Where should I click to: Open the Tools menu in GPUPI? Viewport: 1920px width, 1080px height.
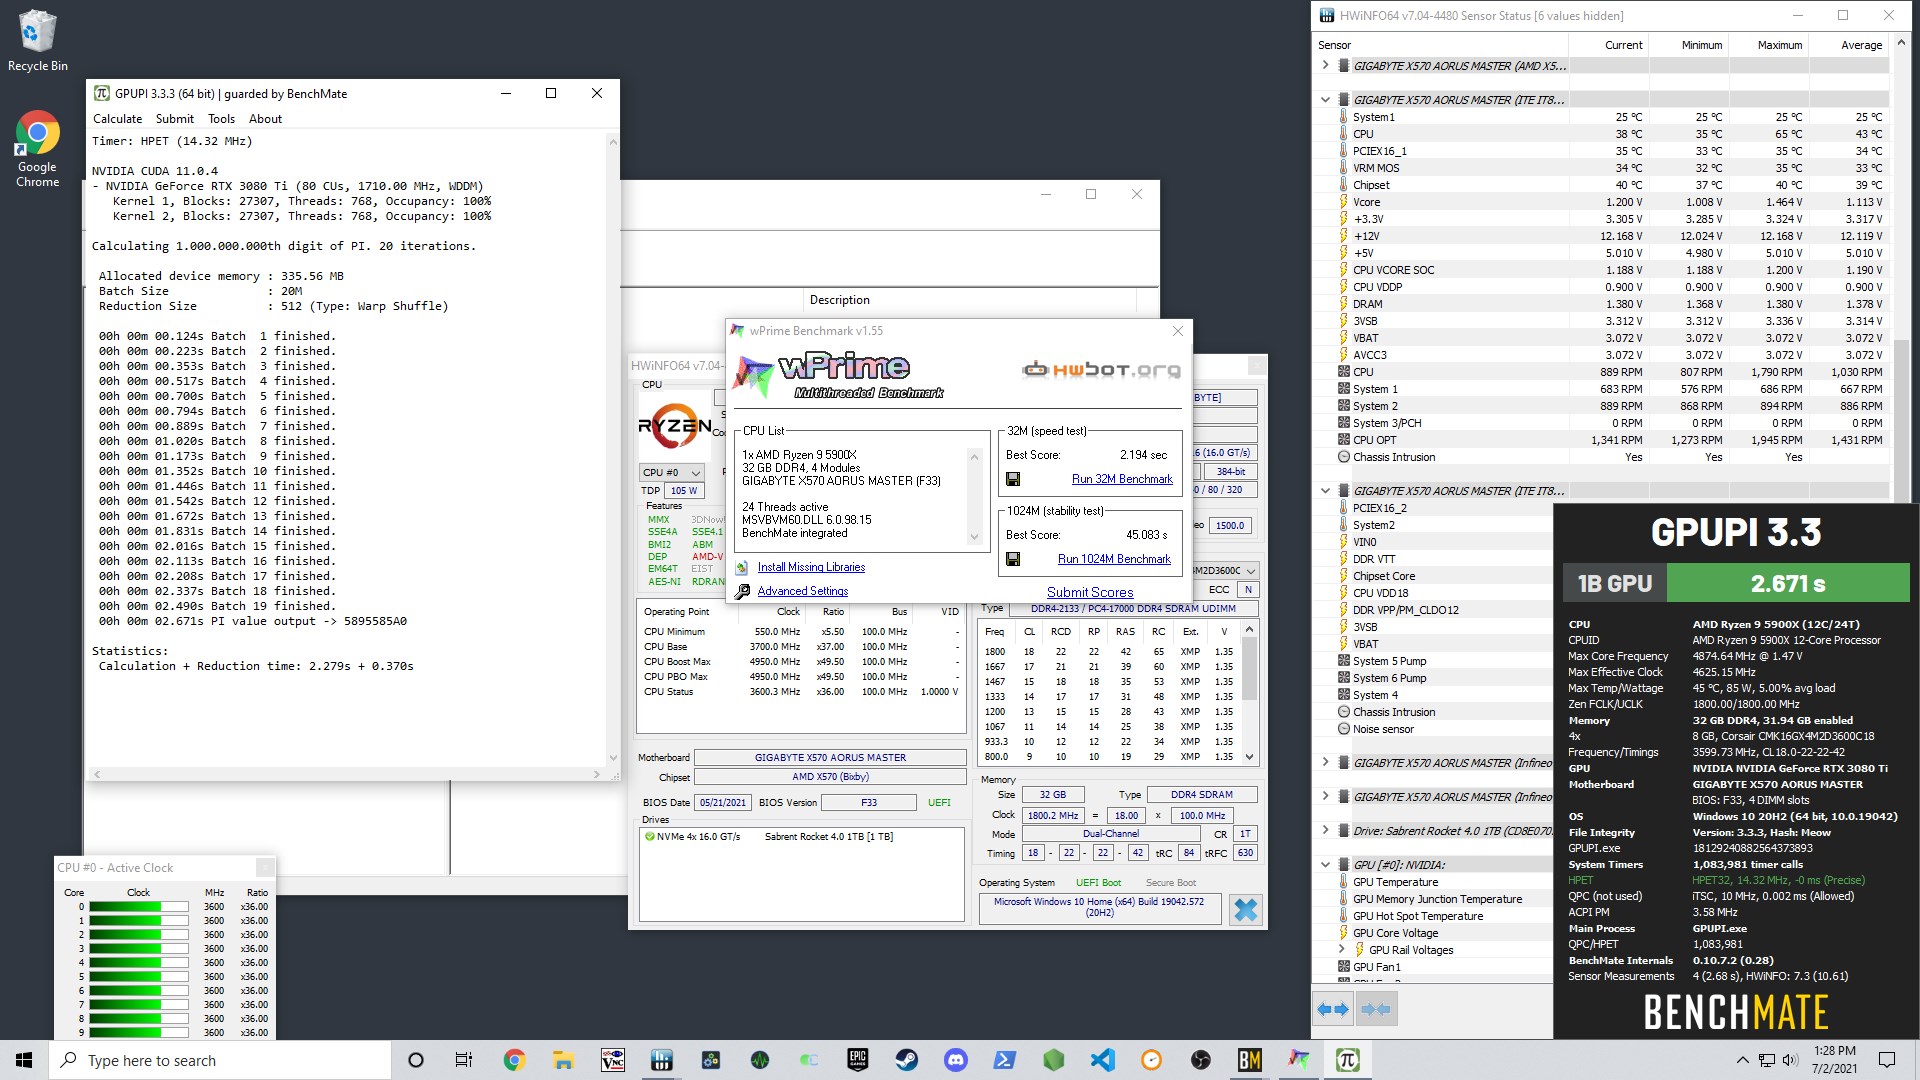[221, 118]
